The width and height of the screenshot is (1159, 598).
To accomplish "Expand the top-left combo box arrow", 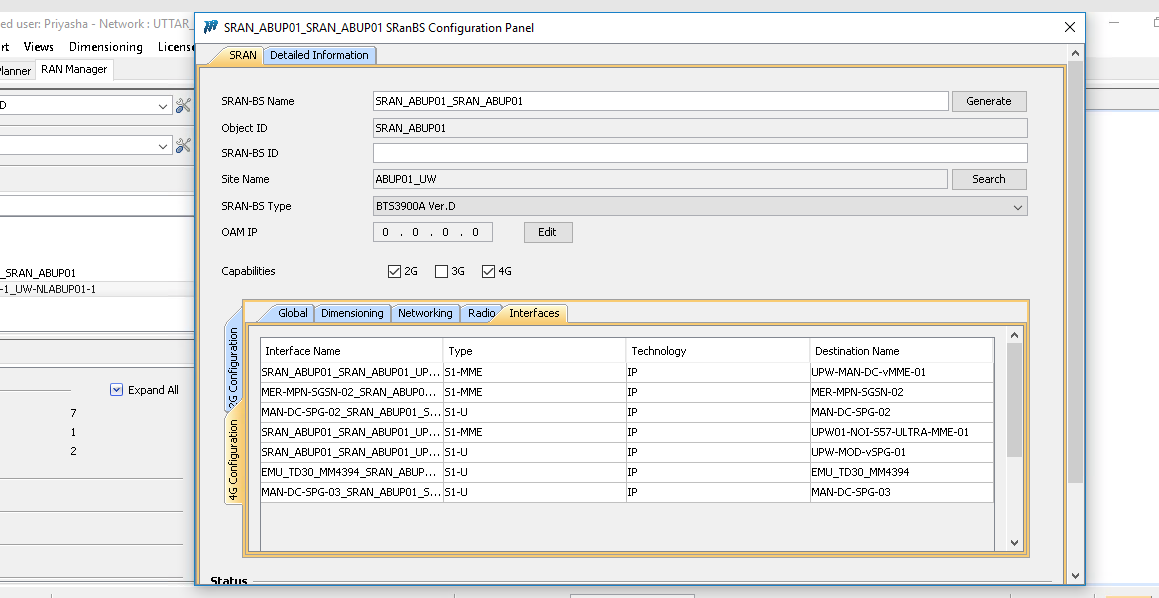I will 164,105.
